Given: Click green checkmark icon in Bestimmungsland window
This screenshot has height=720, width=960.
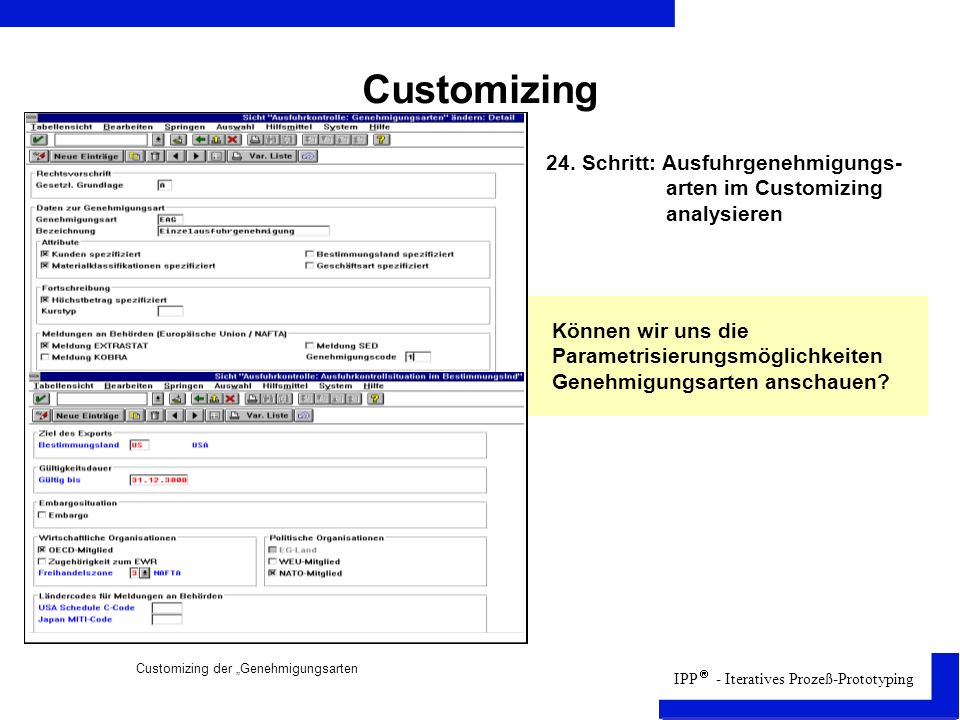Looking at the screenshot, I should (x=41, y=399).
